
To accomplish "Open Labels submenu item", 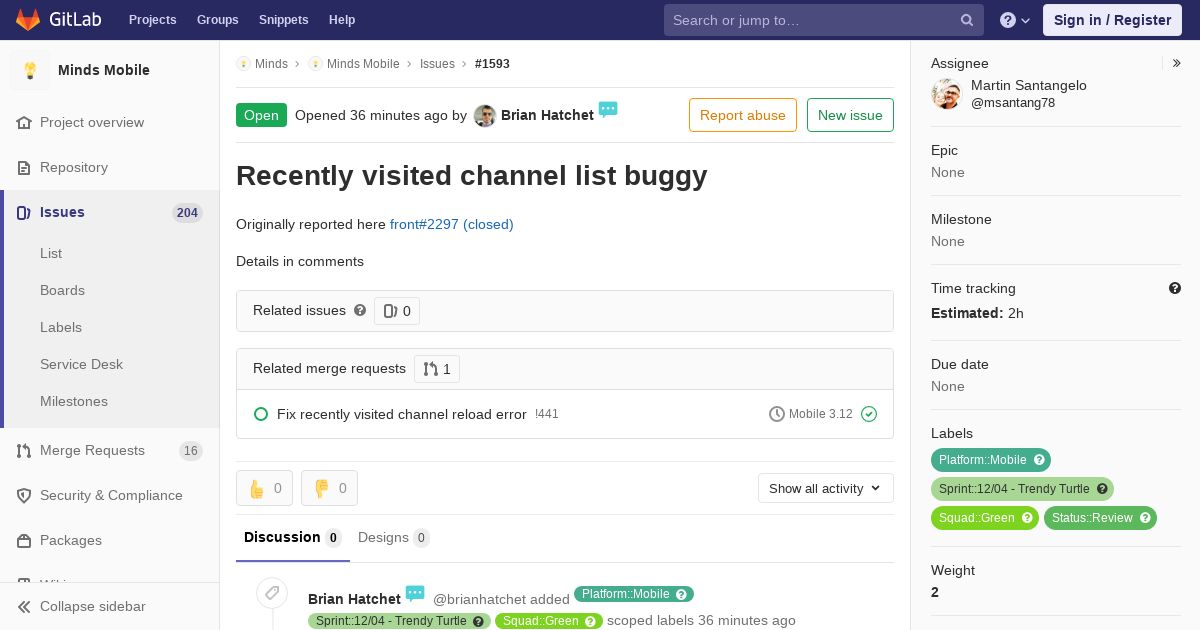I will pos(61,328).
